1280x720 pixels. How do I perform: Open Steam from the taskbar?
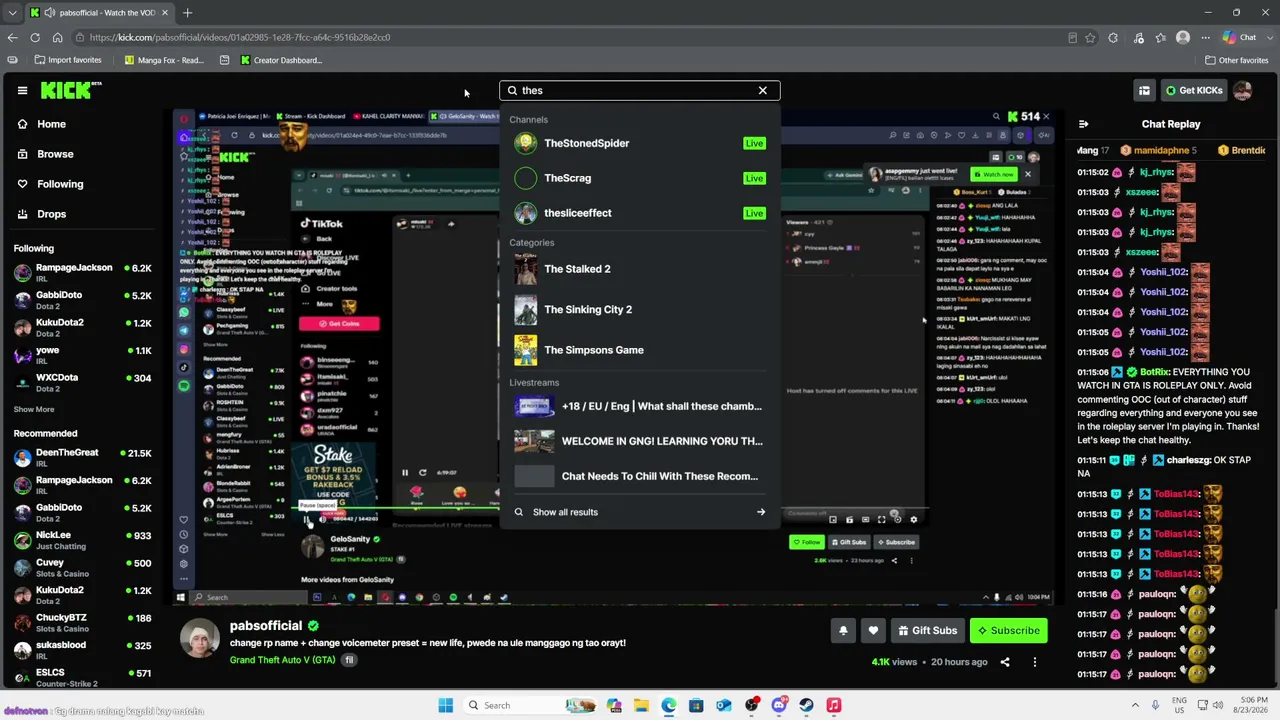pyautogui.click(x=806, y=706)
